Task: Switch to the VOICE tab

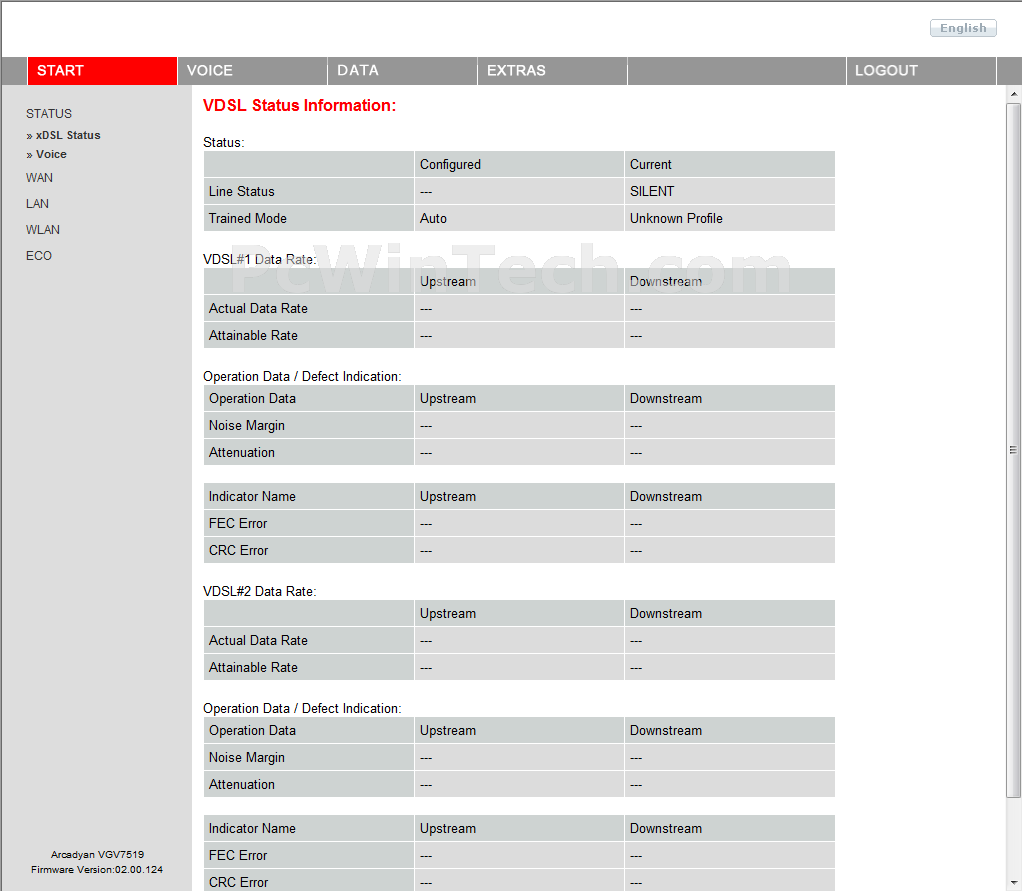Action: [252, 70]
